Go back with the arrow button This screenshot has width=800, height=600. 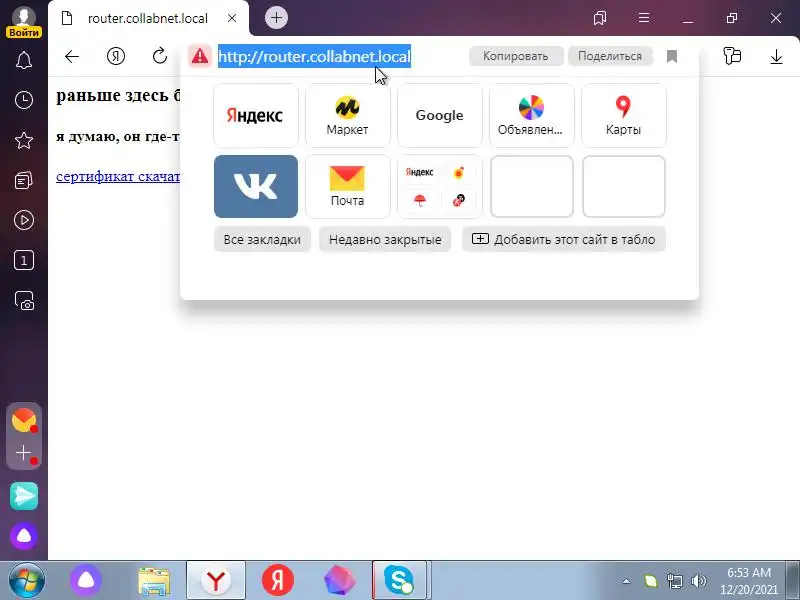[x=72, y=56]
